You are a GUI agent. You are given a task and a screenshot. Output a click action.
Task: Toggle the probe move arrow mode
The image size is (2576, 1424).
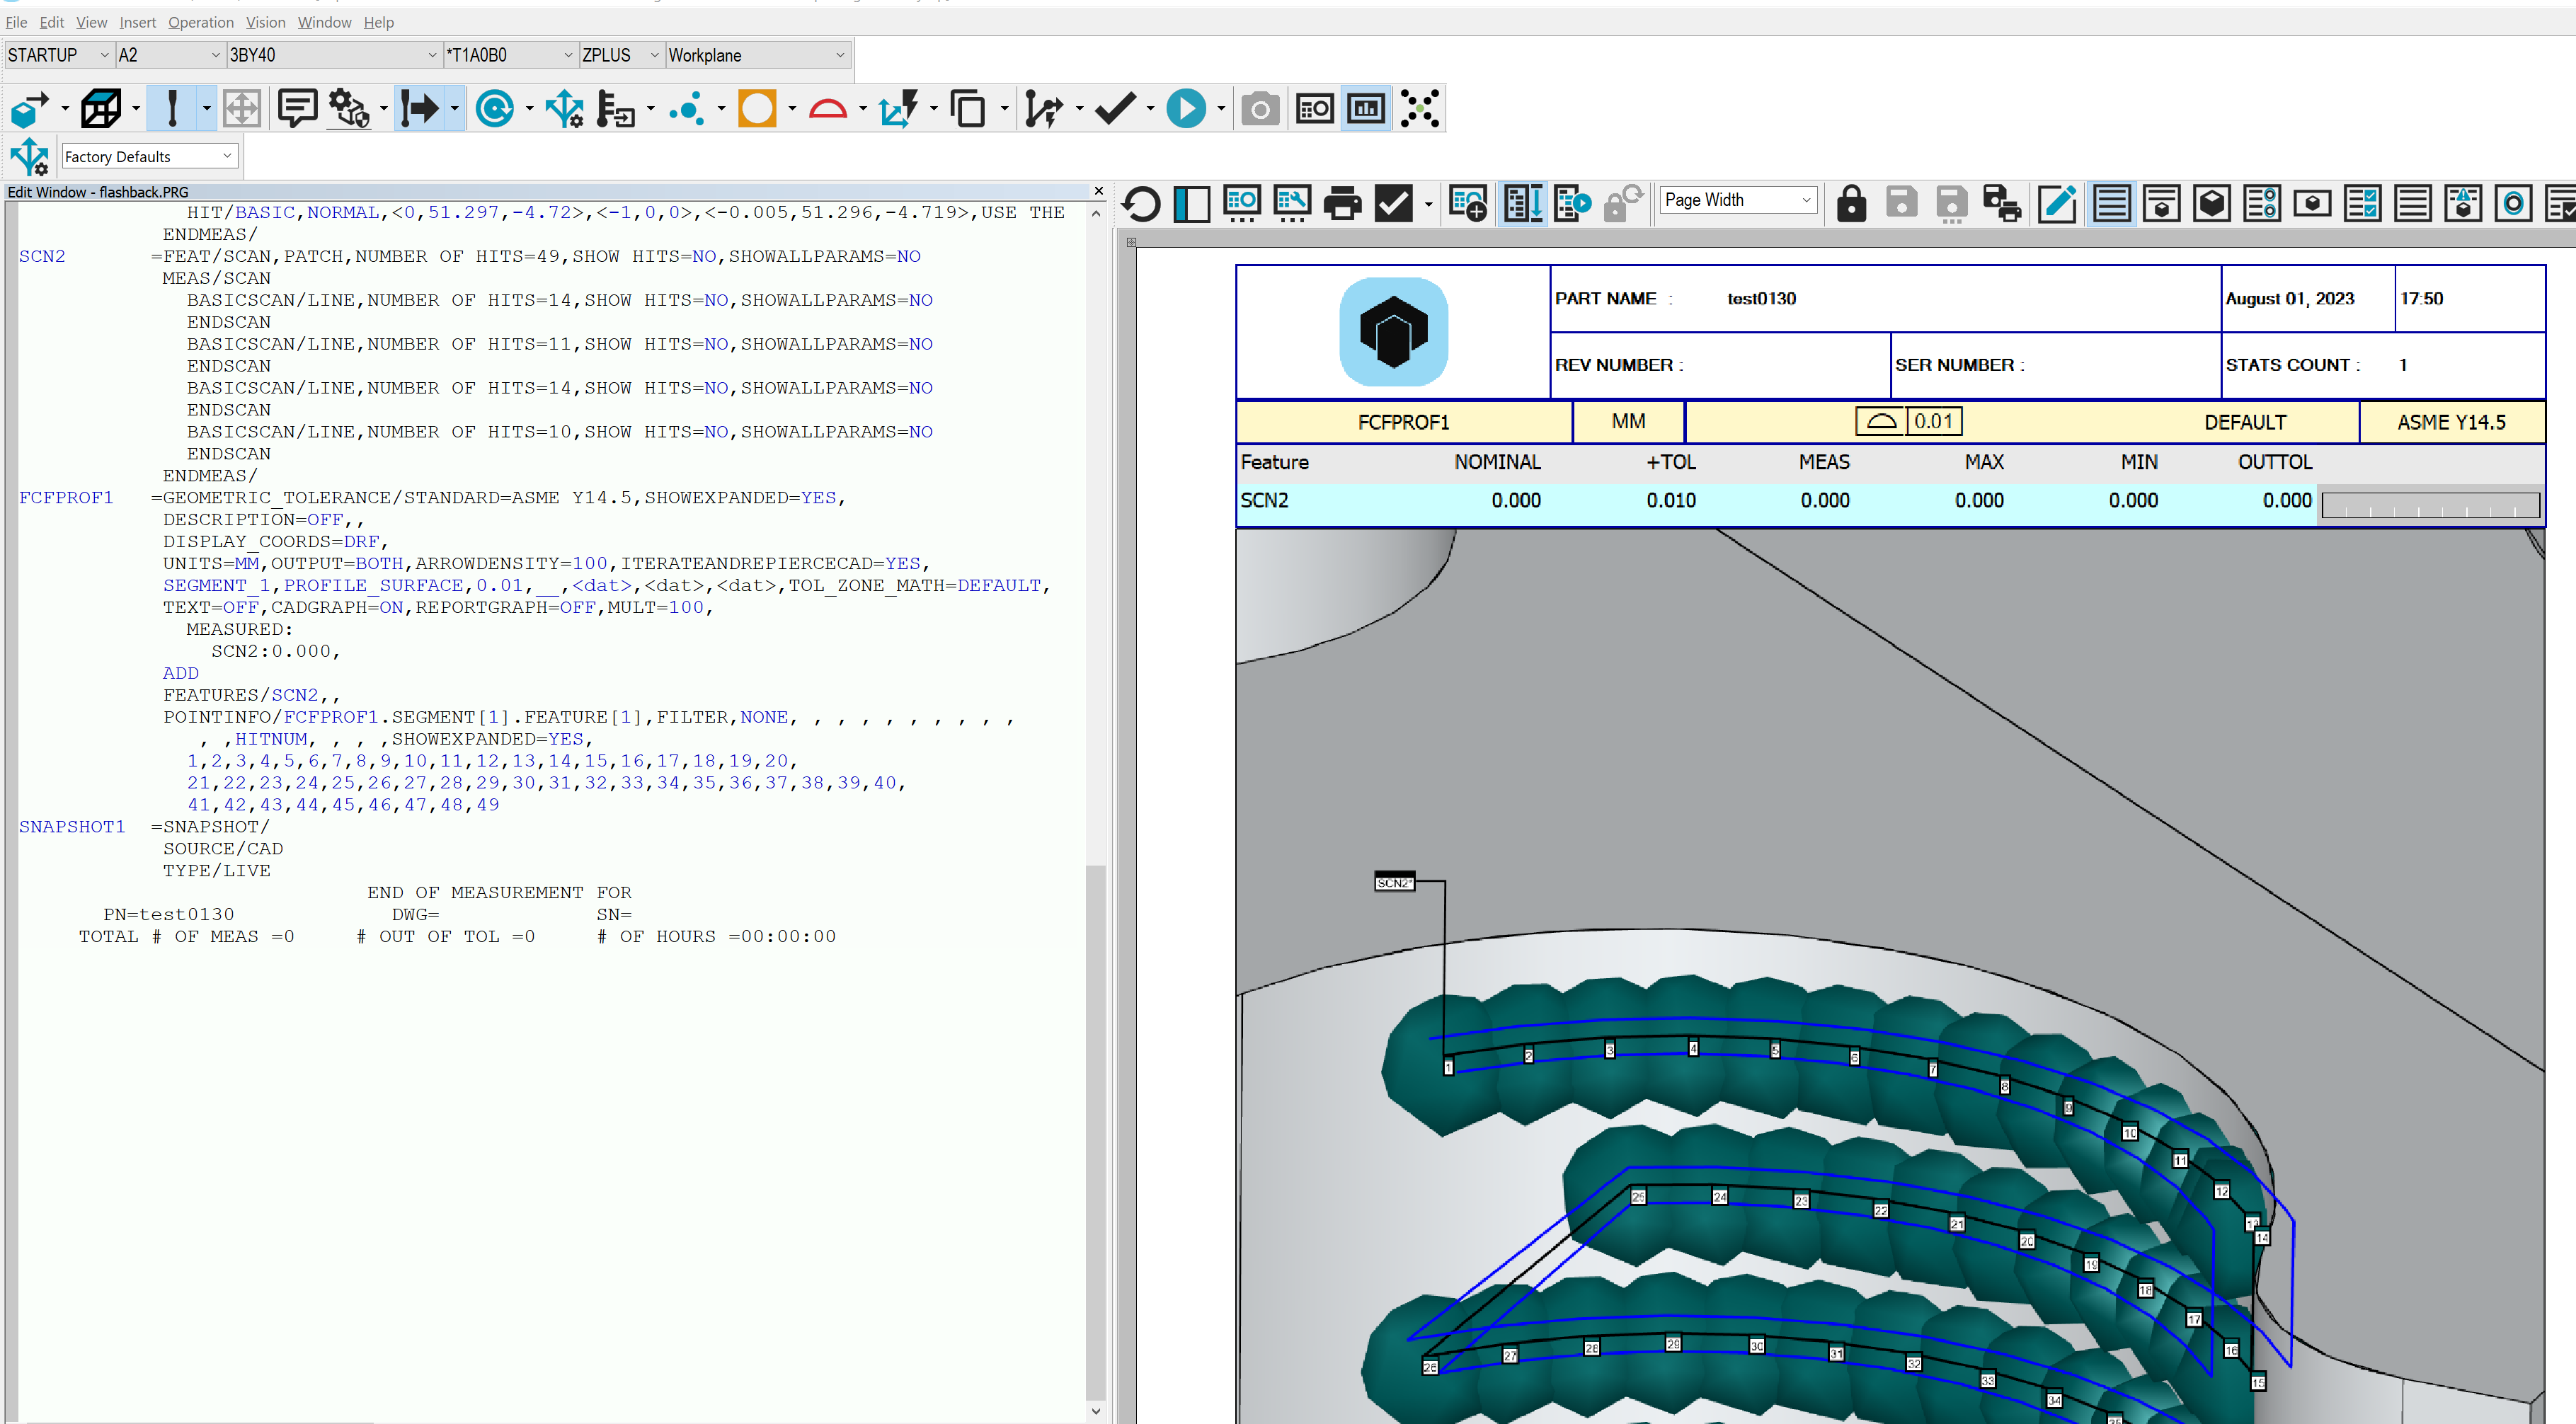(x=419, y=108)
